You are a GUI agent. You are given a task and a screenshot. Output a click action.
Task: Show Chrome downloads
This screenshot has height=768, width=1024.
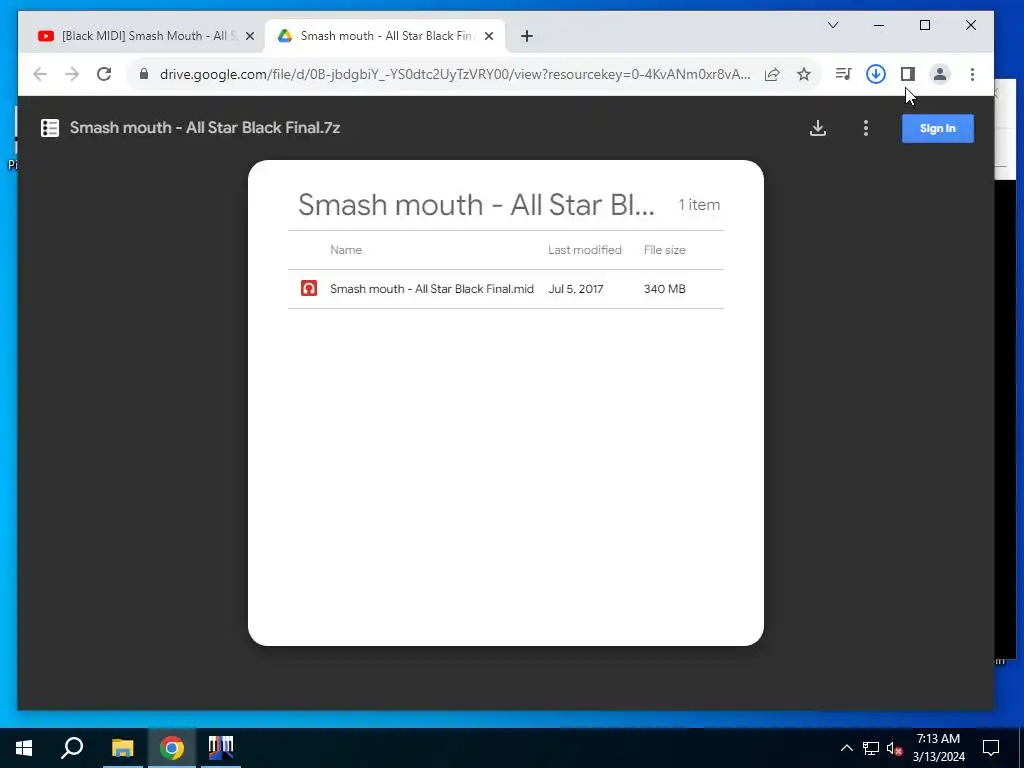click(x=876, y=74)
